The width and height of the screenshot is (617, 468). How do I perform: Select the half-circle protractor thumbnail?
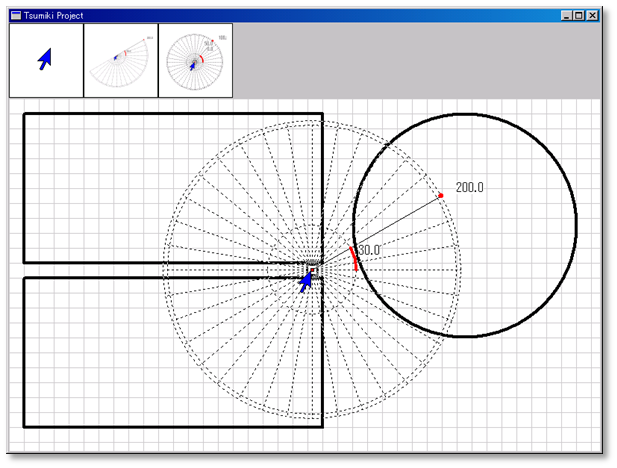(121, 61)
